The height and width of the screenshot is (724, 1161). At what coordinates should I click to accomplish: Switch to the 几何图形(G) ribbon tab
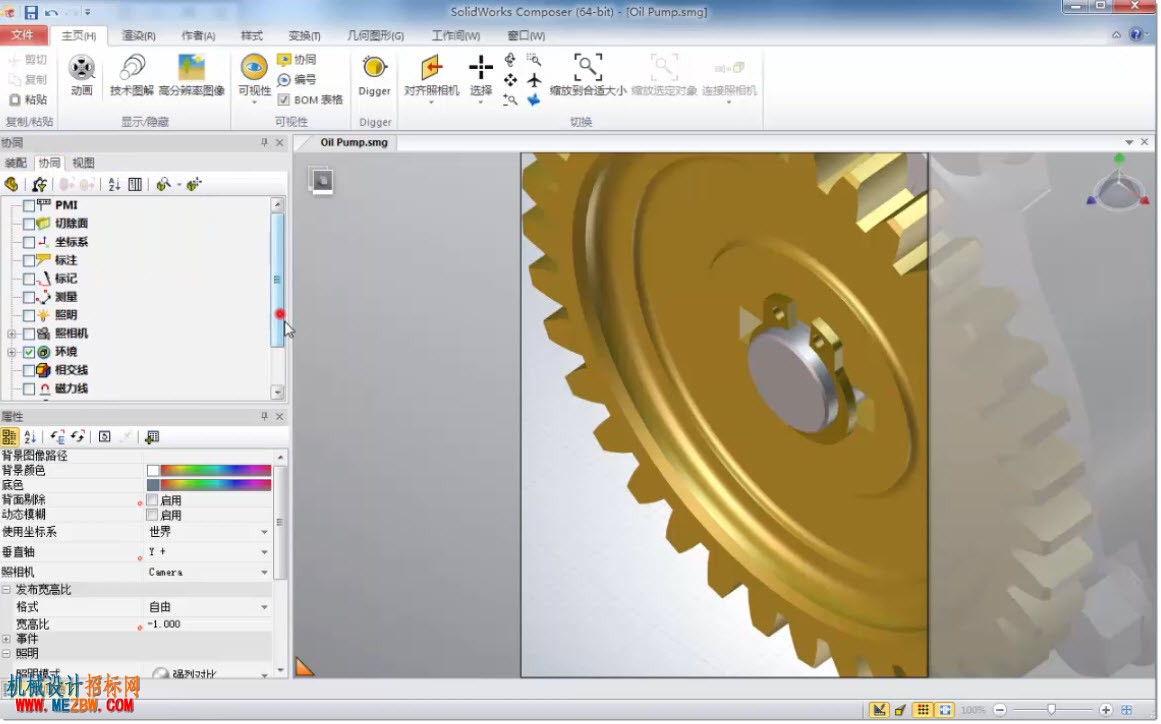(x=375, y=36)
